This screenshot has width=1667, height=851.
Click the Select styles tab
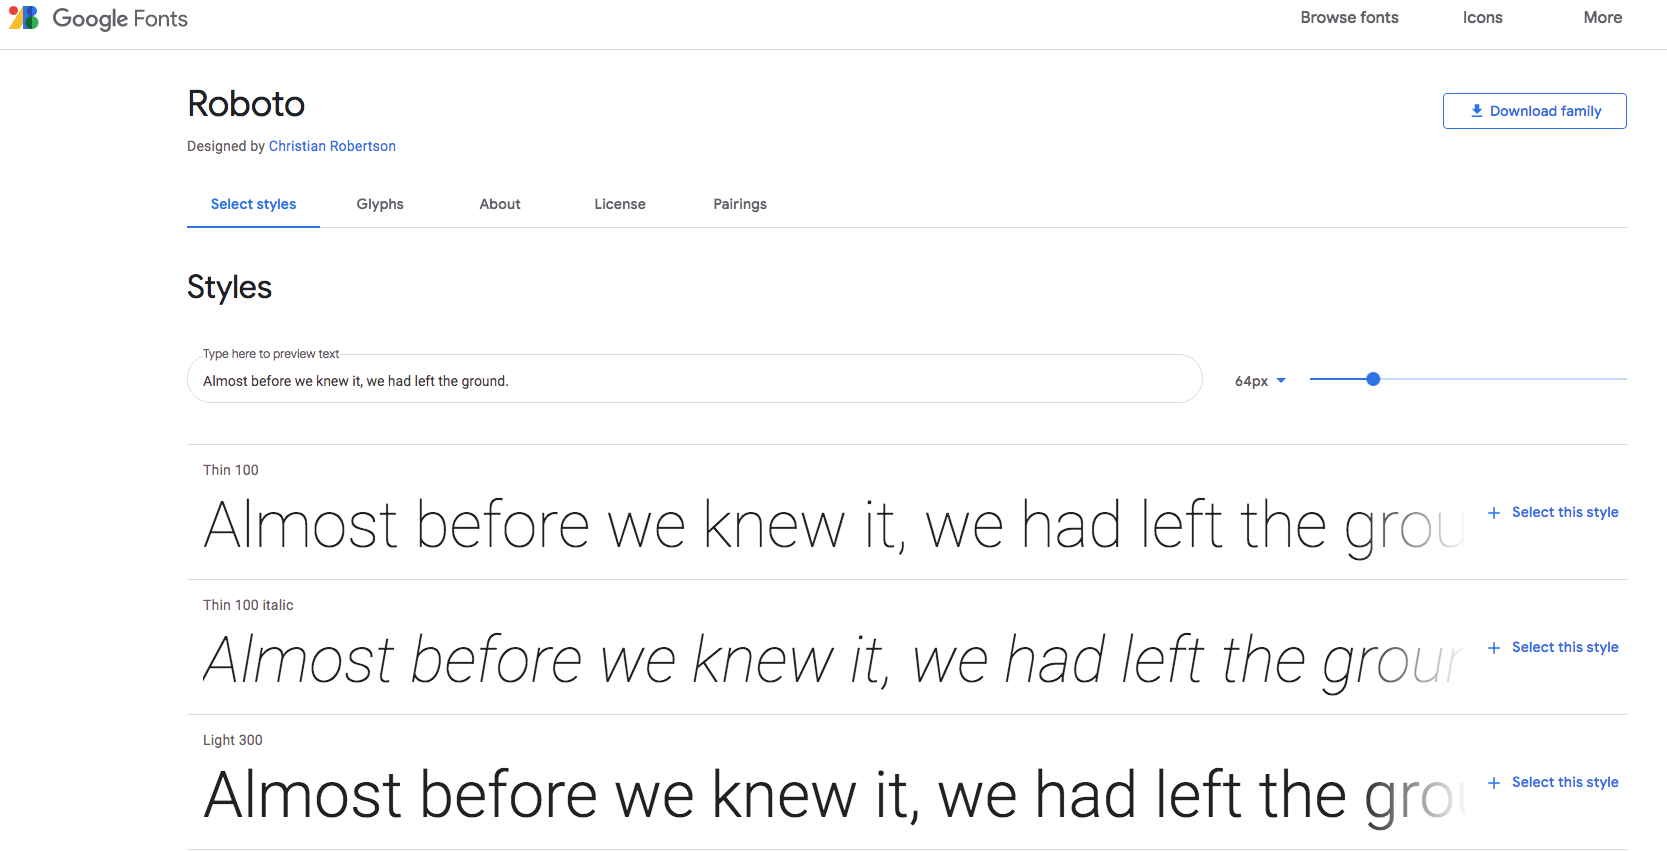tap(253, 204)
